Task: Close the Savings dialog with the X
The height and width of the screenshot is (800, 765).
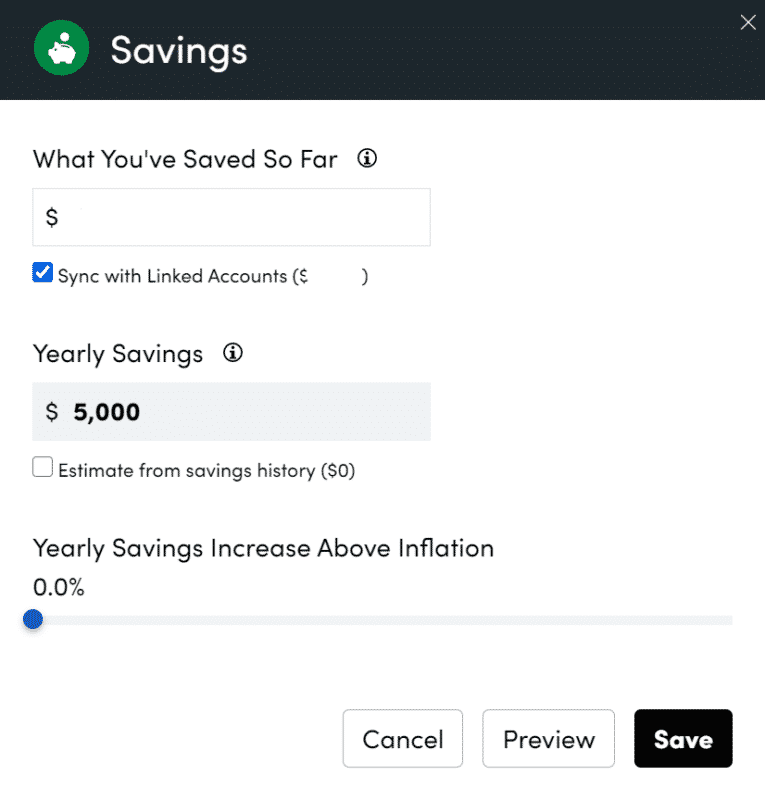Action: [748, 22]
